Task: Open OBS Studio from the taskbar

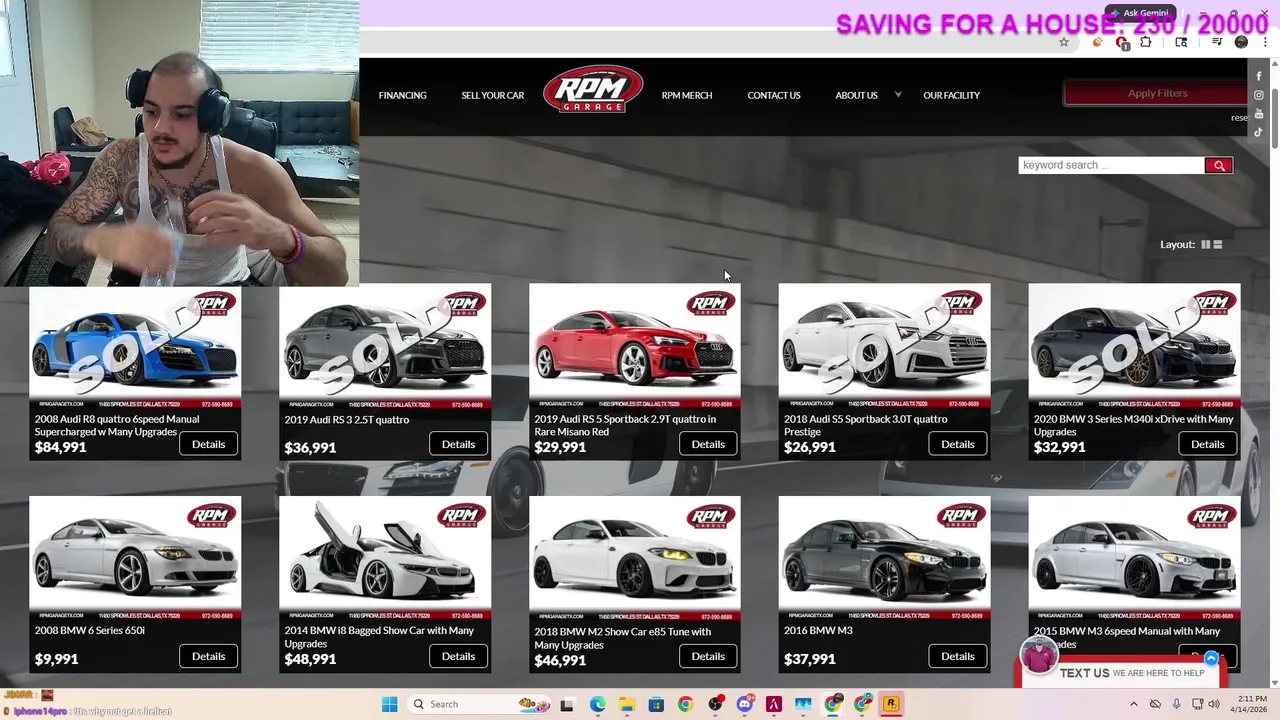Action: 715,704
